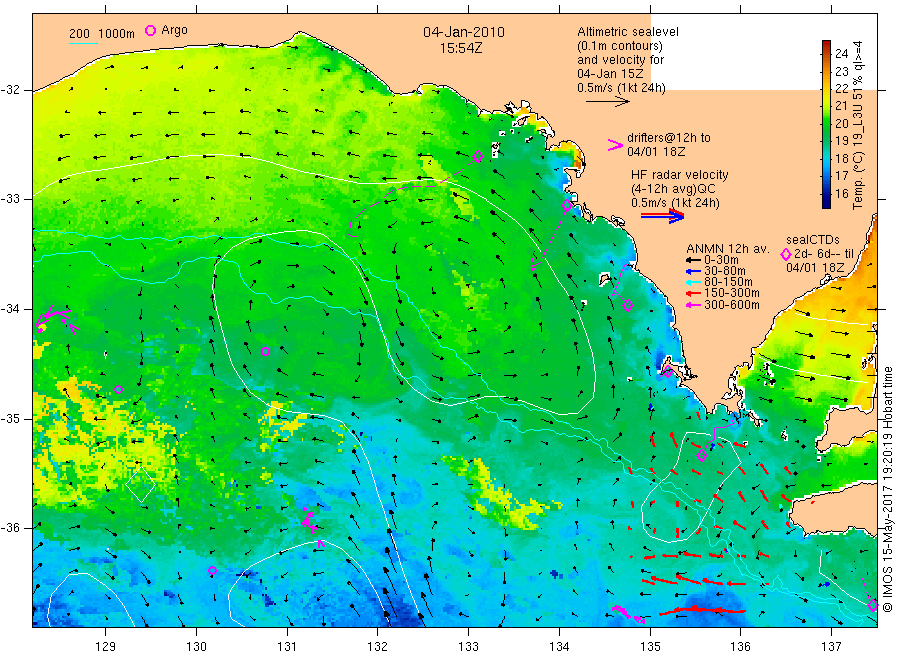The image size is (900, 660).
Task: Click the 'ANMN 12h av.' legend heading
Action: click(x=728, y=249)
